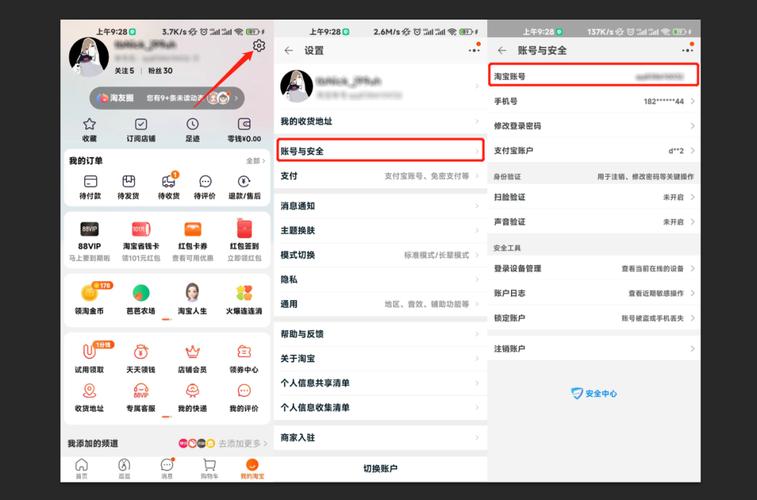Open 购物车 shopping cart tab
Viewport: 757px width, 500px height.
pos(210,468)
